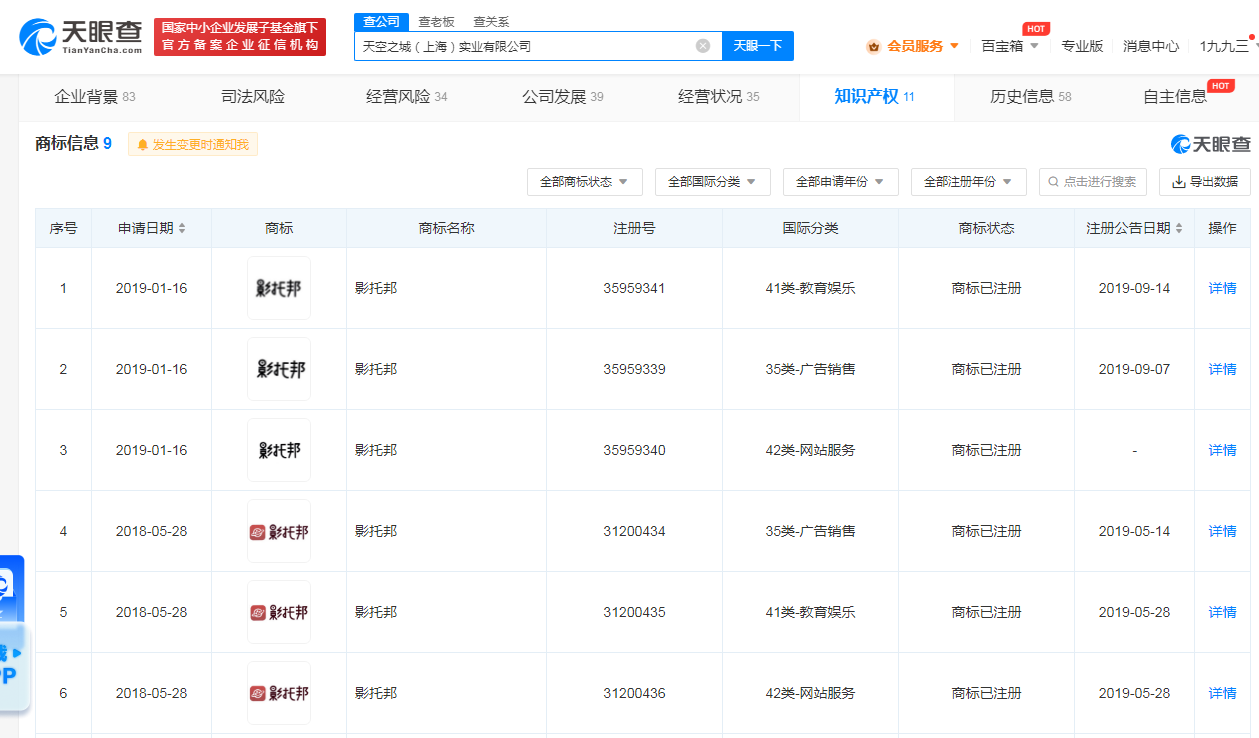
Task: Sort by registration announcement date arrows
Action: 1178,229
